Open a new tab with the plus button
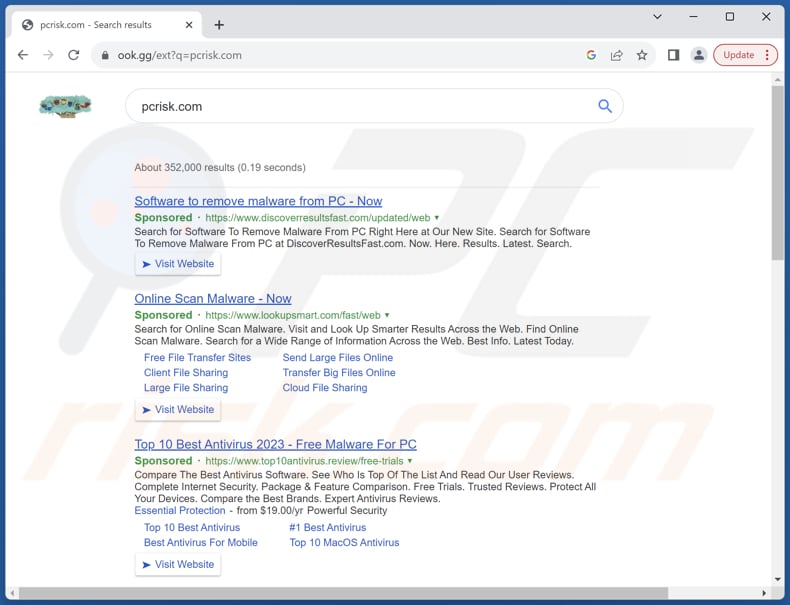 click(219, 25)
